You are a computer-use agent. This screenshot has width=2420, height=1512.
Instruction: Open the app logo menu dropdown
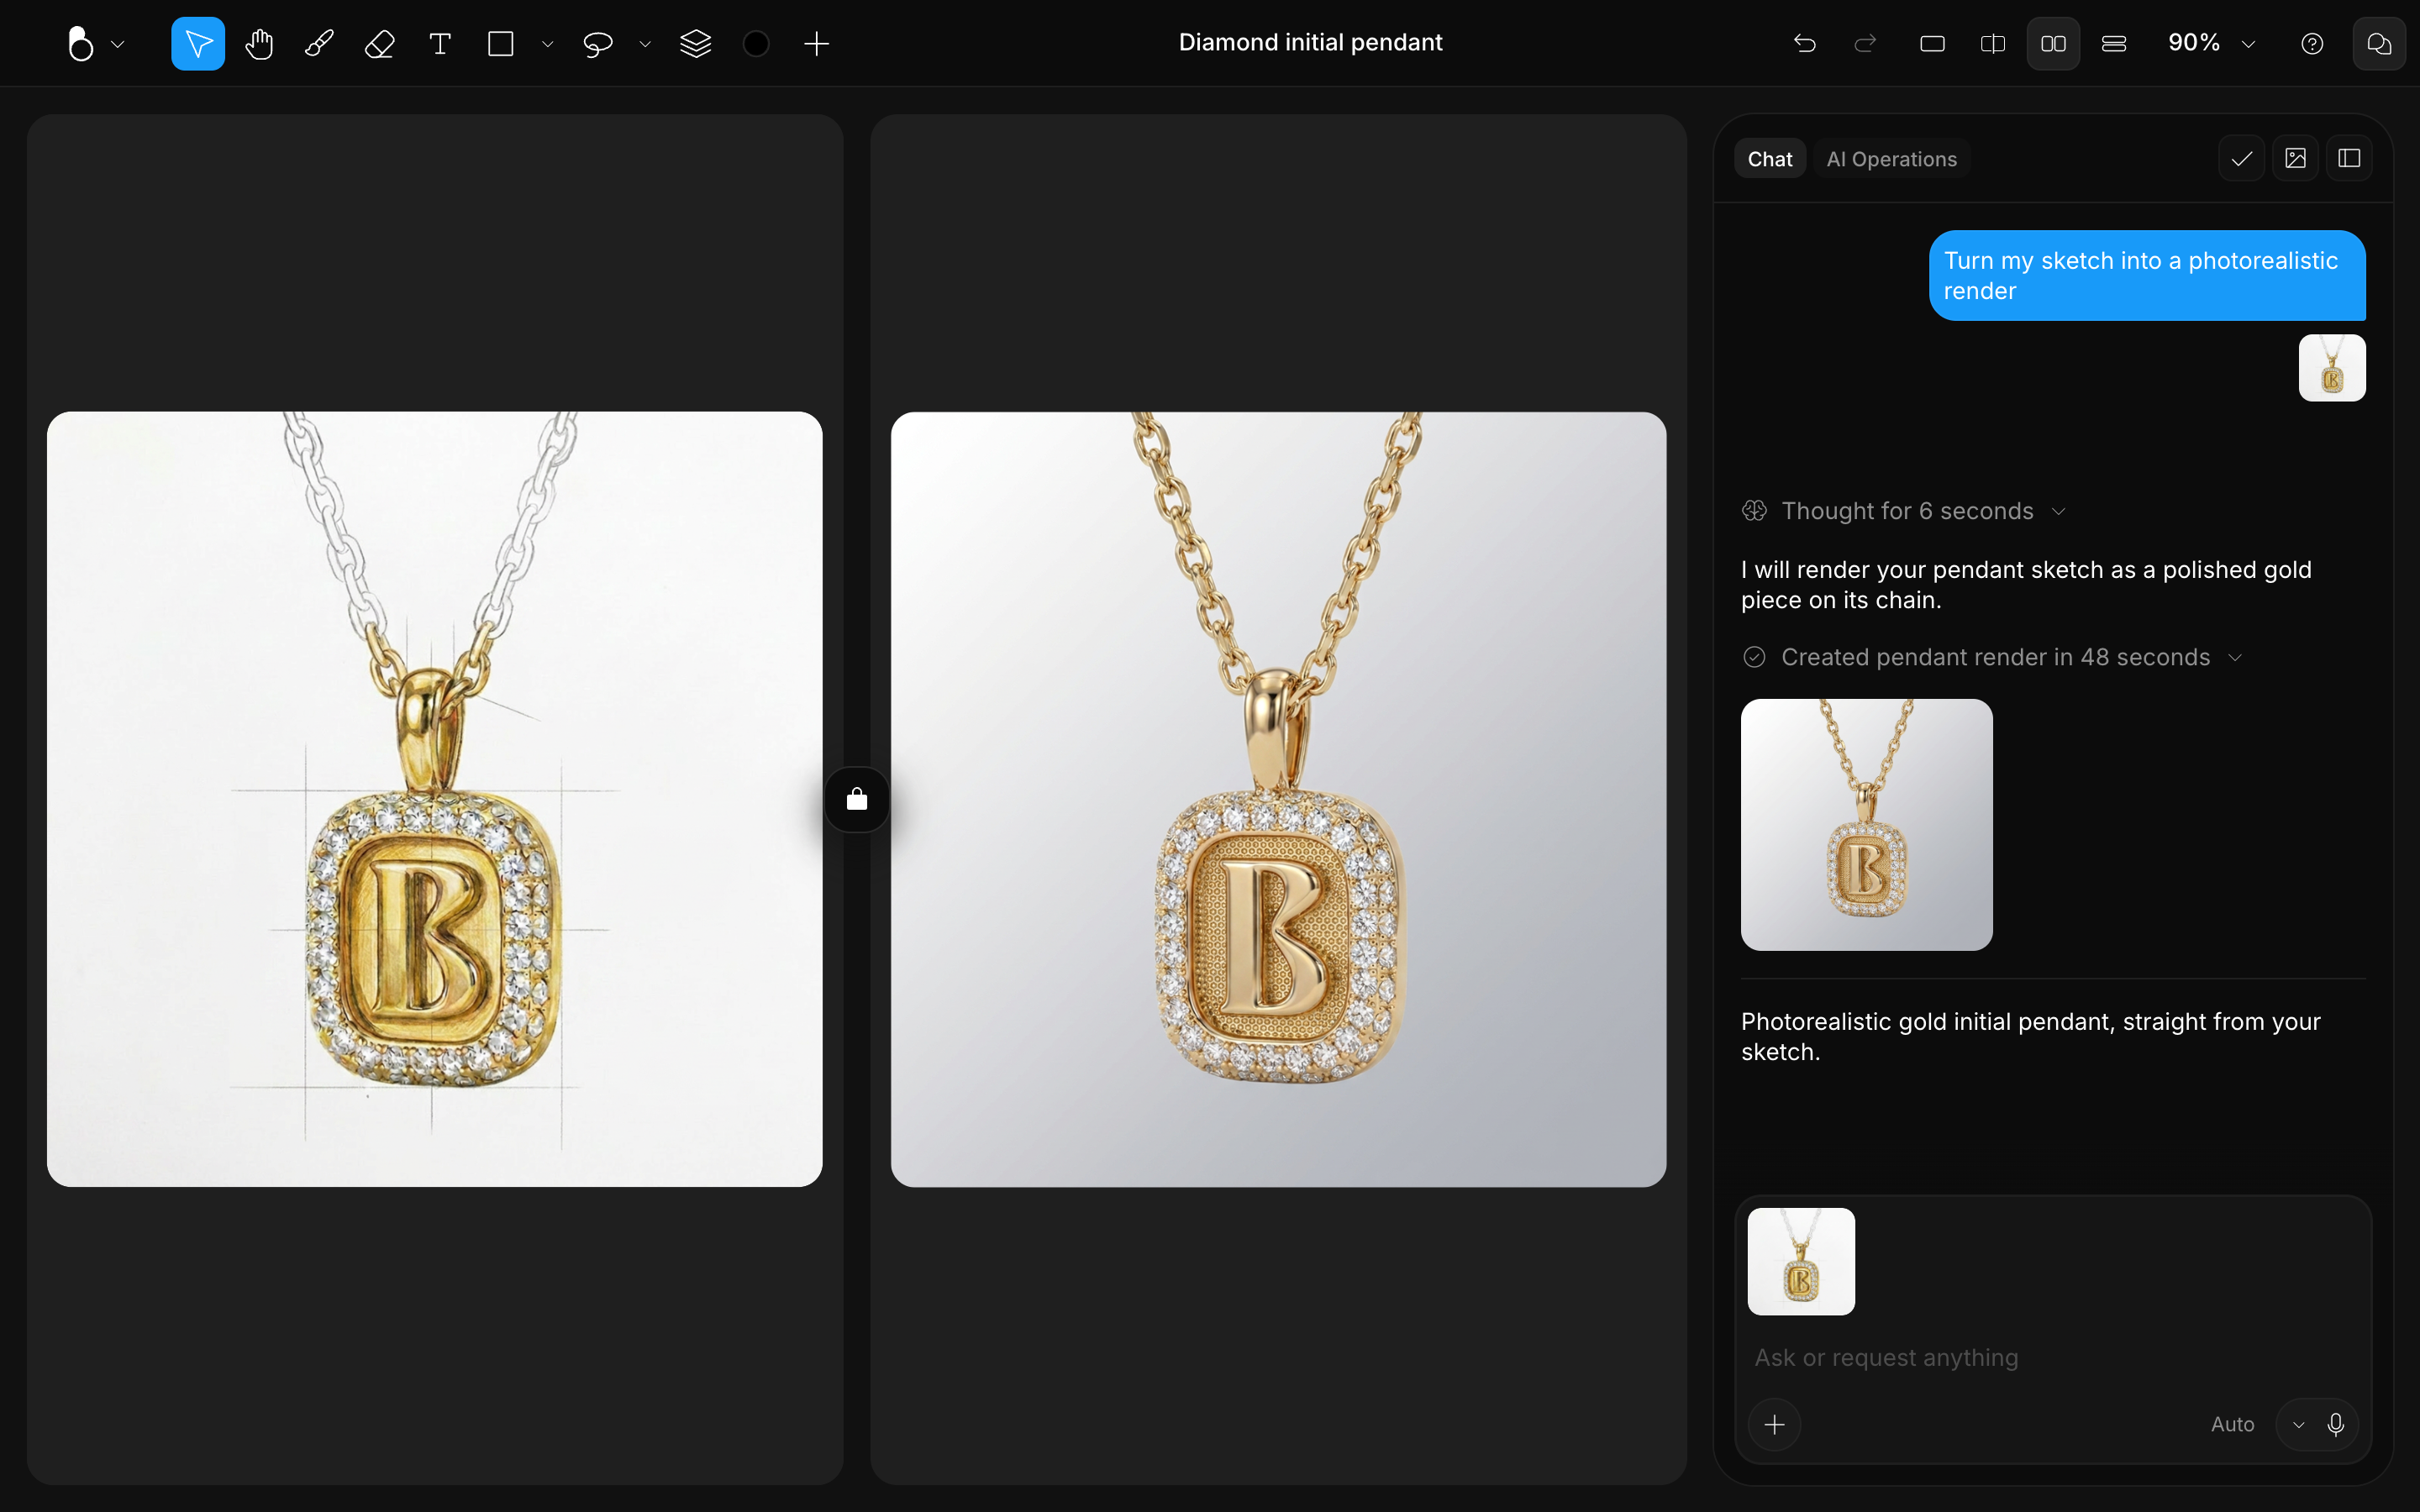[x=95, y=43]
